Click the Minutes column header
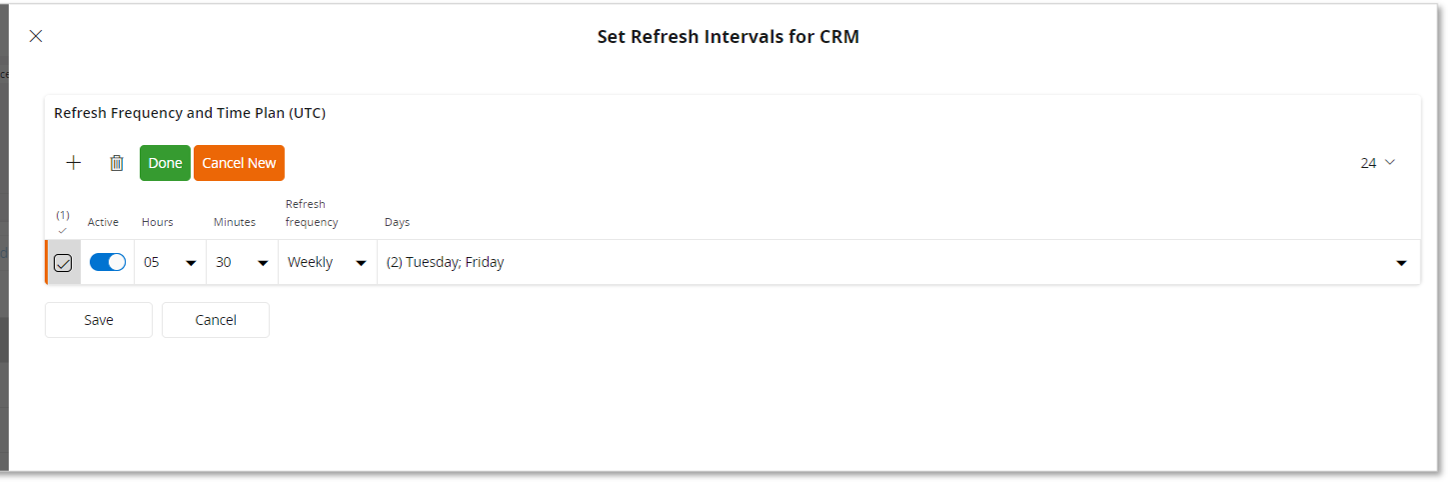This screenshot has height=482, width=1448. pos(234,222)
